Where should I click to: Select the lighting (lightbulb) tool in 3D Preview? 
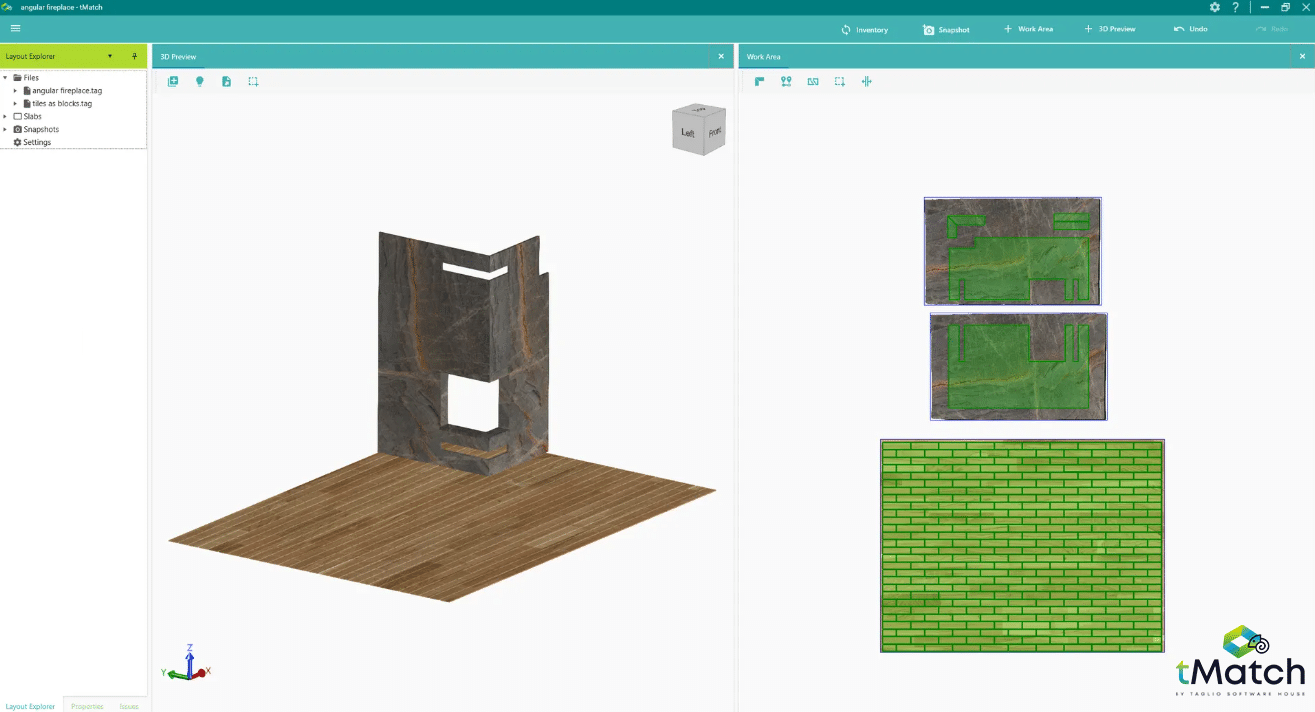pyautogui.click(x=199, y=81)
